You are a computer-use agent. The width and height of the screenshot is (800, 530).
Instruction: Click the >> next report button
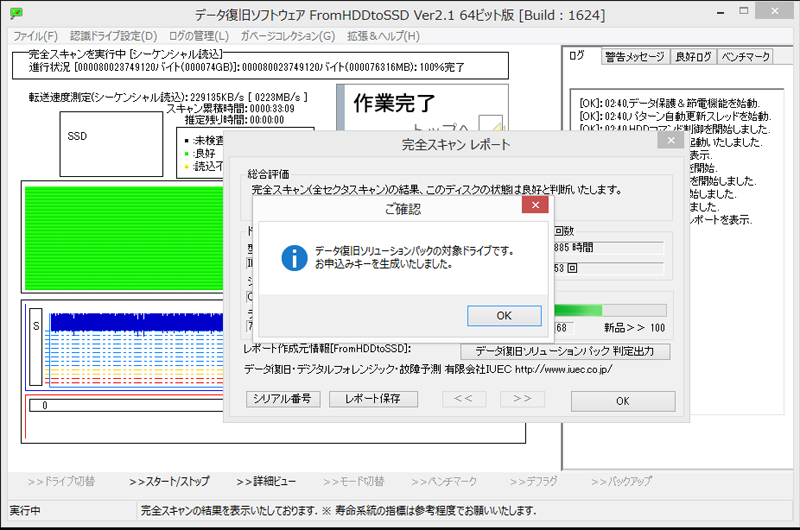coord(522,399)
